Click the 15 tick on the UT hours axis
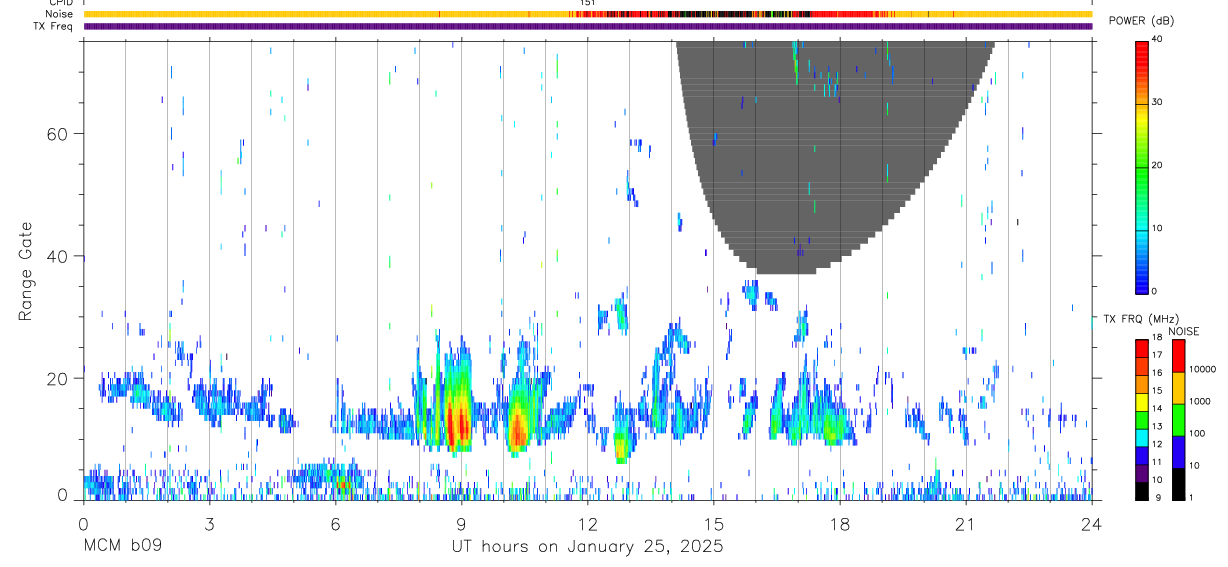 click(x=713, y=525)
